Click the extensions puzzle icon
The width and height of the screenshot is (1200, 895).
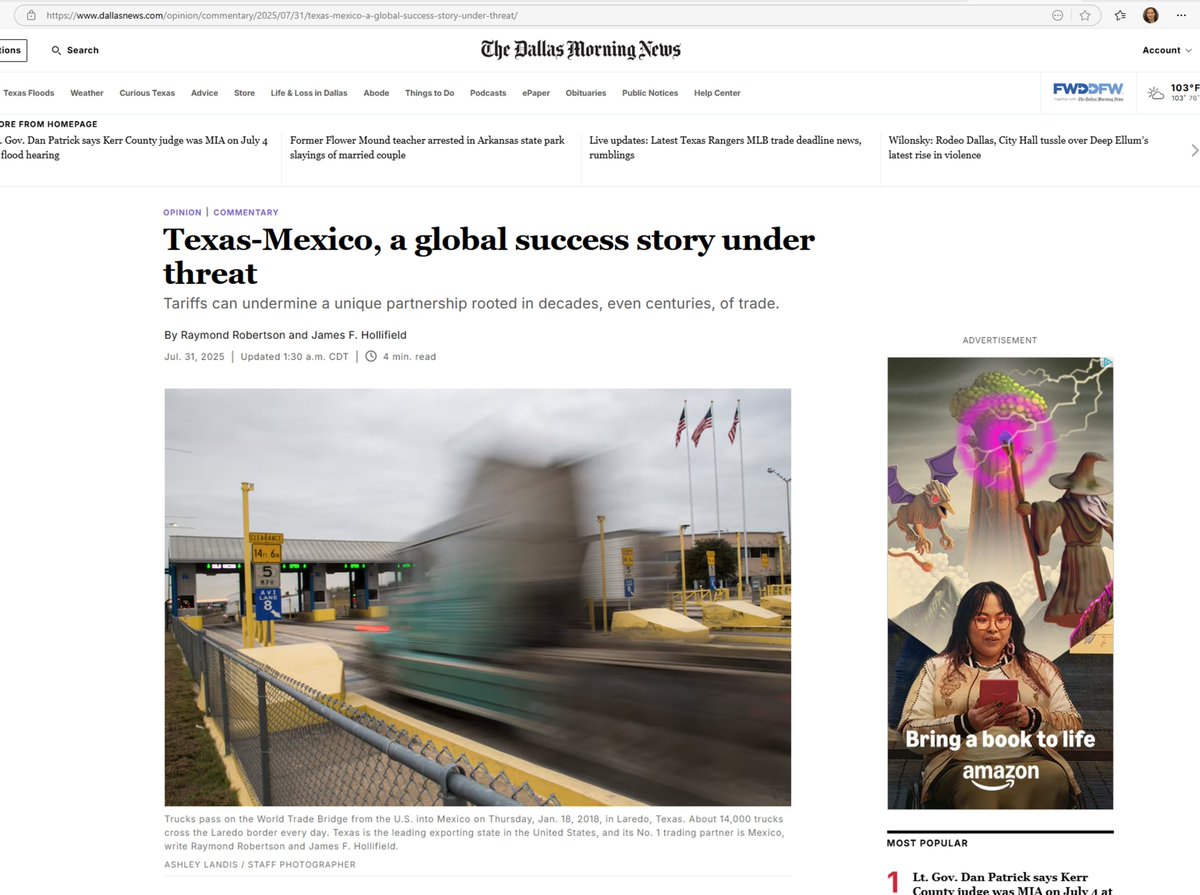coord(1057,15)
